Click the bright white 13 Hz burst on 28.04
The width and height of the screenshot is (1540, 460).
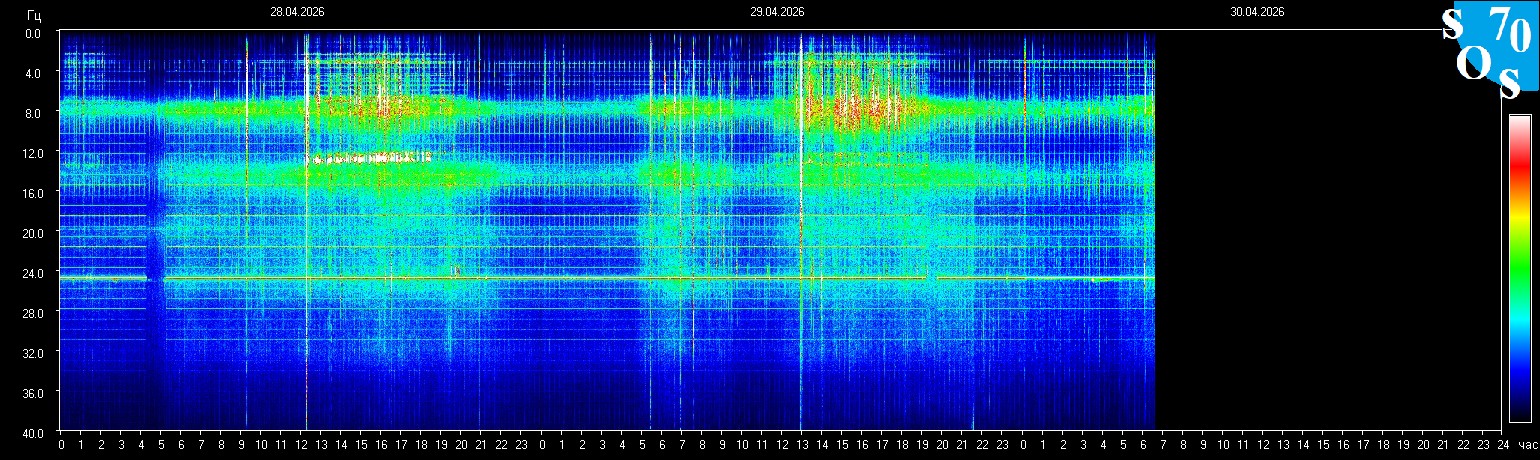368,158
